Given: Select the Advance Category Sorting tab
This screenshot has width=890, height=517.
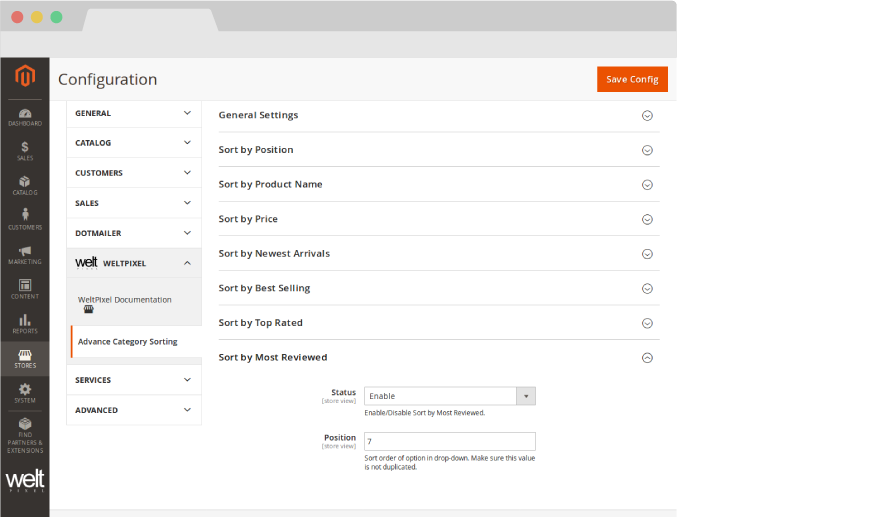Looking at the screenshot, I should pos(128,342).
